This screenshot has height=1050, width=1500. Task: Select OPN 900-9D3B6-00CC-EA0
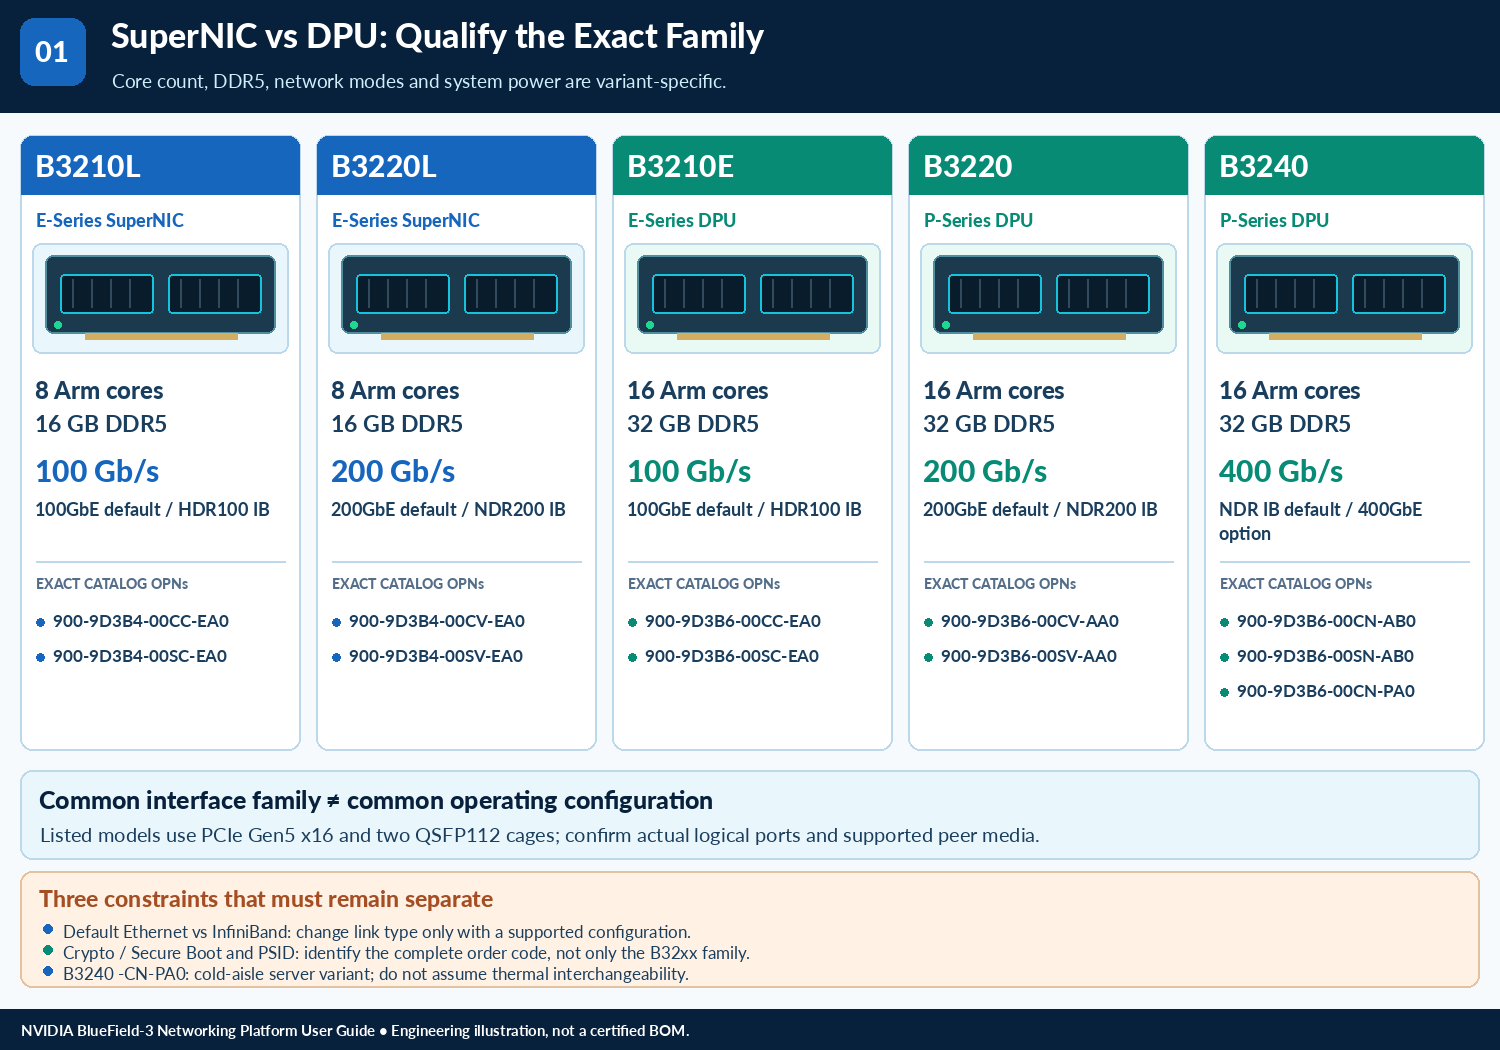click(733, 621)
